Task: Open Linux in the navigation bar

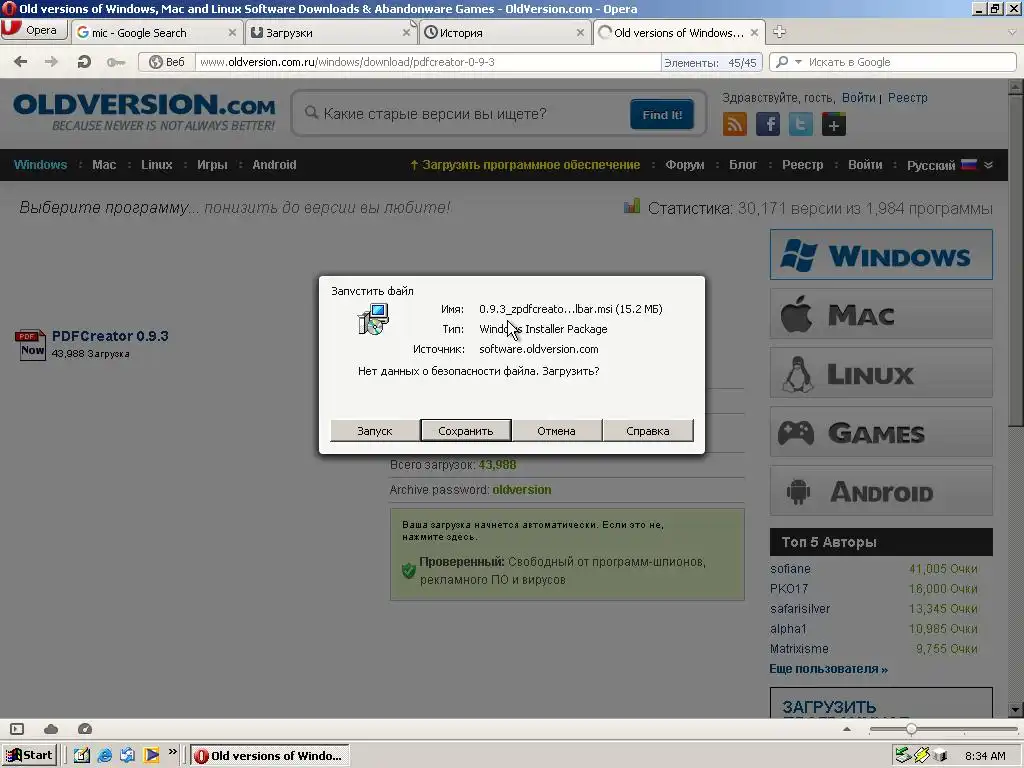Action: click(157, 165)
